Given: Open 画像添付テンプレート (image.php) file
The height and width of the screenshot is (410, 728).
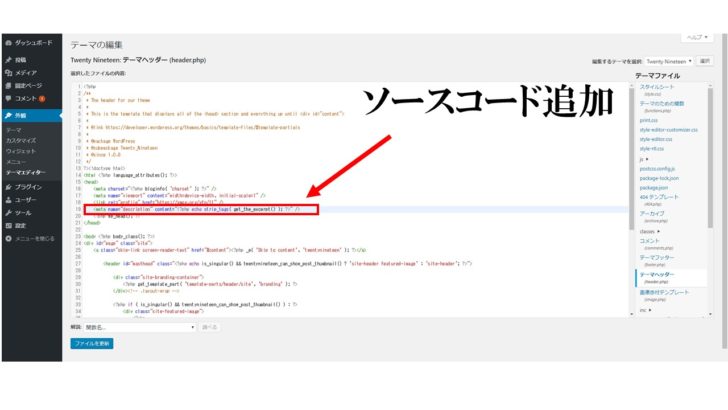Looking at the screenshot, I should [664, 295].
